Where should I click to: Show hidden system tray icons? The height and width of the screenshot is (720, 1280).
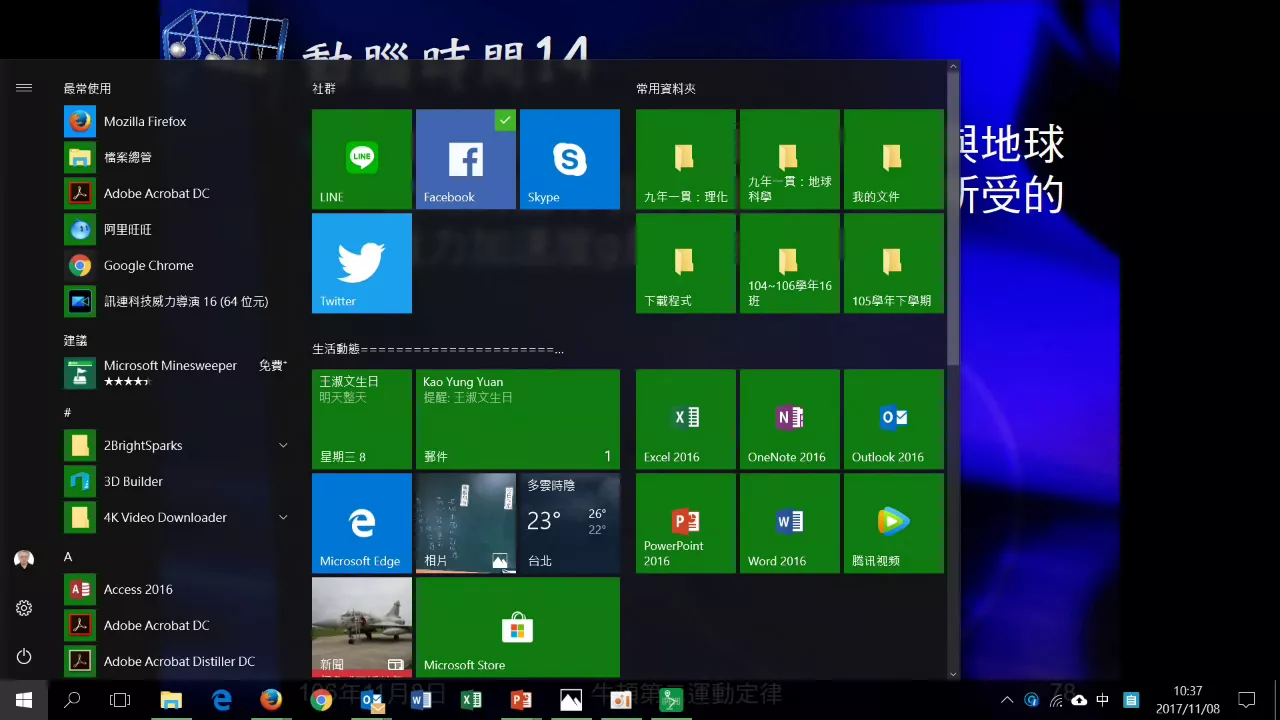tap(1007, 700)
